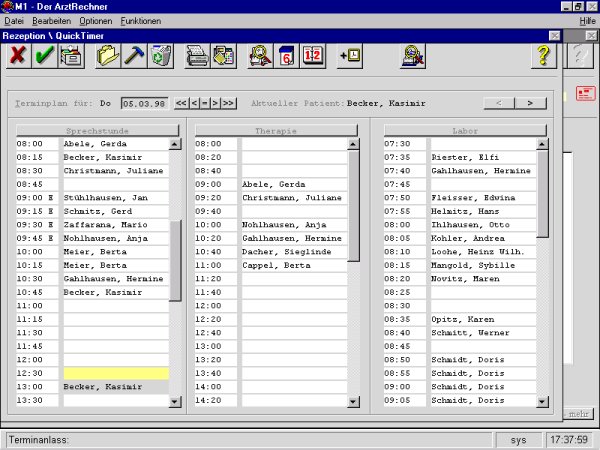The height and width of the screenshot is (450, 600).
Task: Click the >> jump forward date button
Action: [x=228, y=103]
